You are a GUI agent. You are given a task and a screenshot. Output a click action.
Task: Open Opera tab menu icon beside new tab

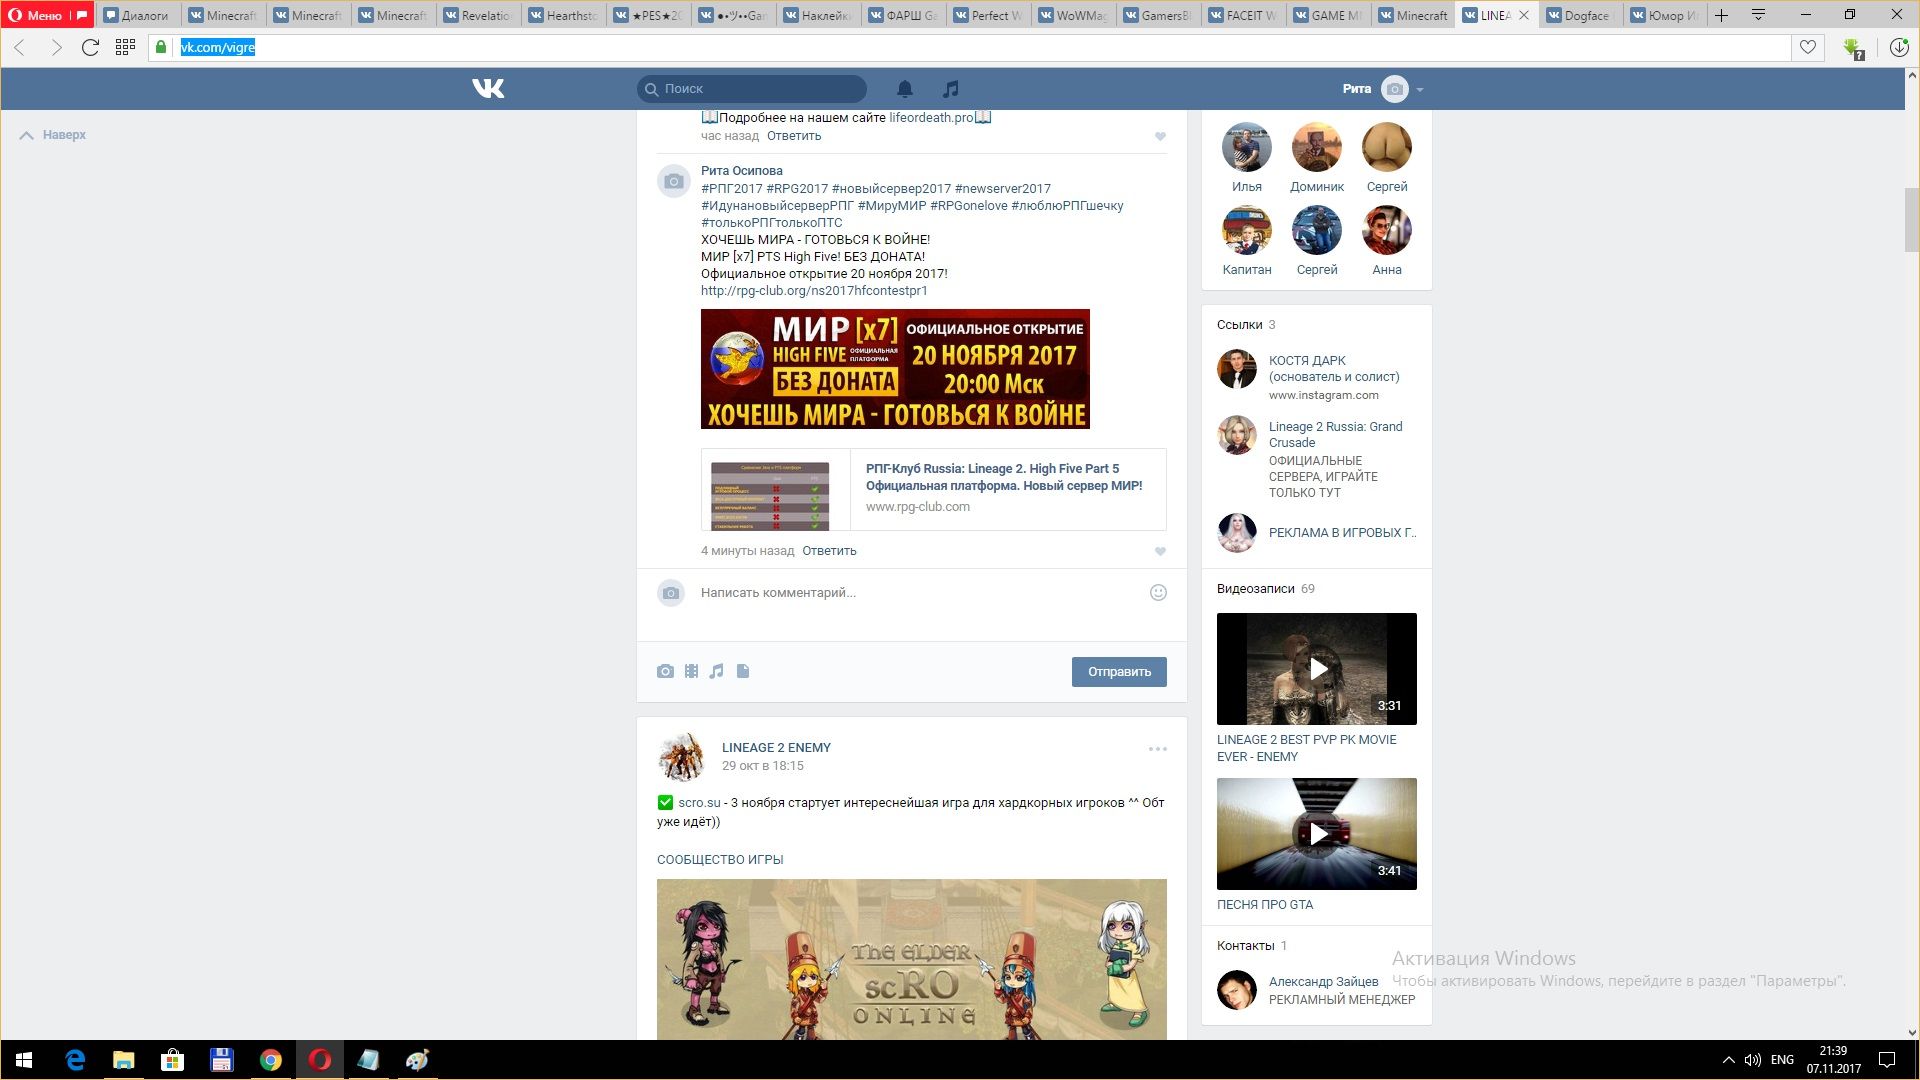click(x=1758, y=15)
